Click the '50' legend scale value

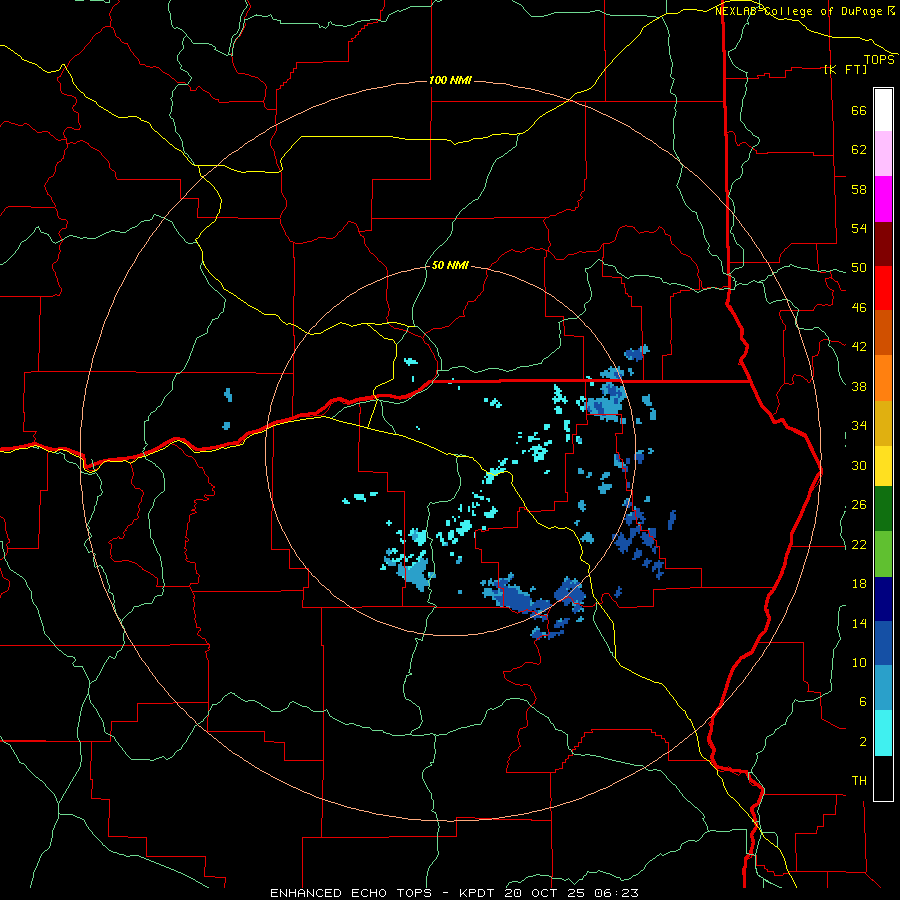[859, 267]
